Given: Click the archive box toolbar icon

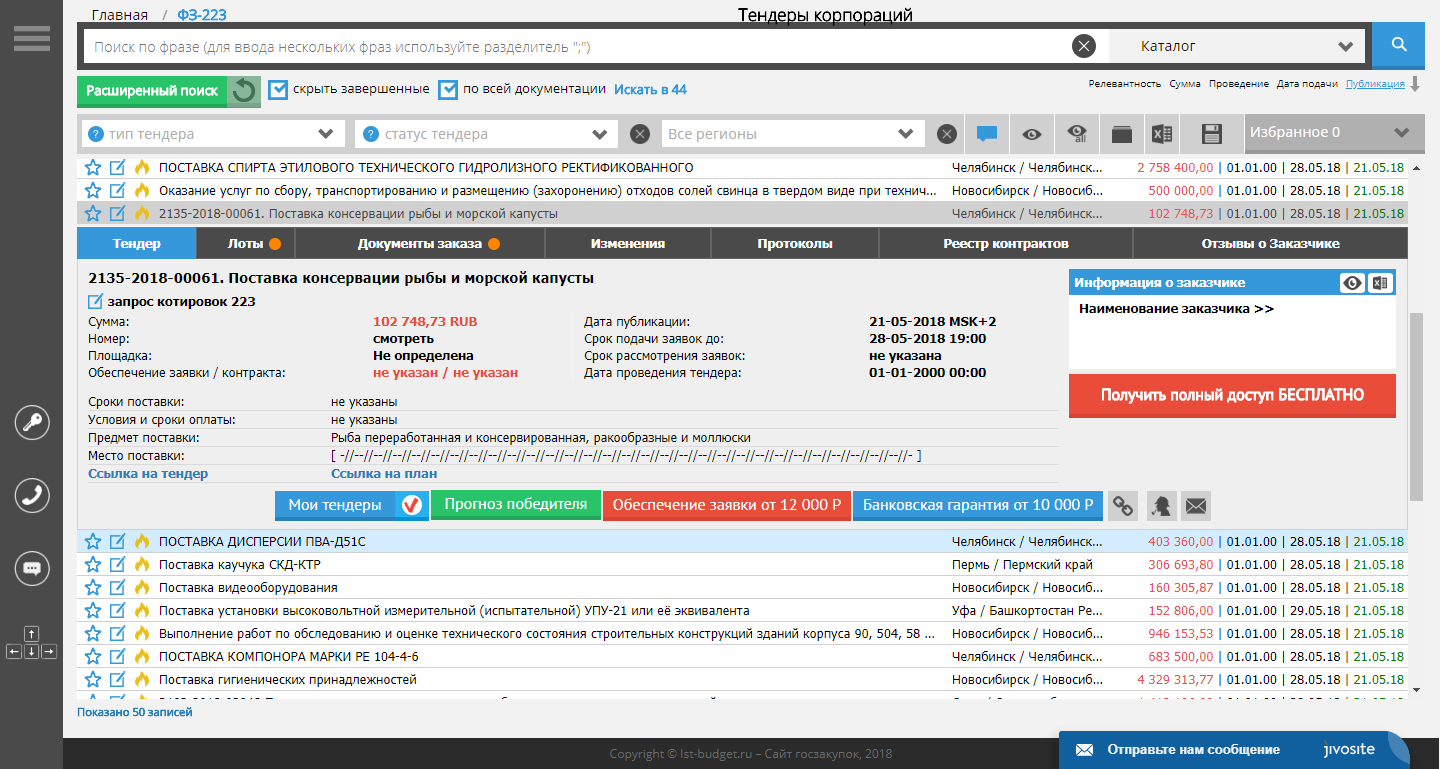Looking at the screenshot, I should click(x=1121, y=134).
